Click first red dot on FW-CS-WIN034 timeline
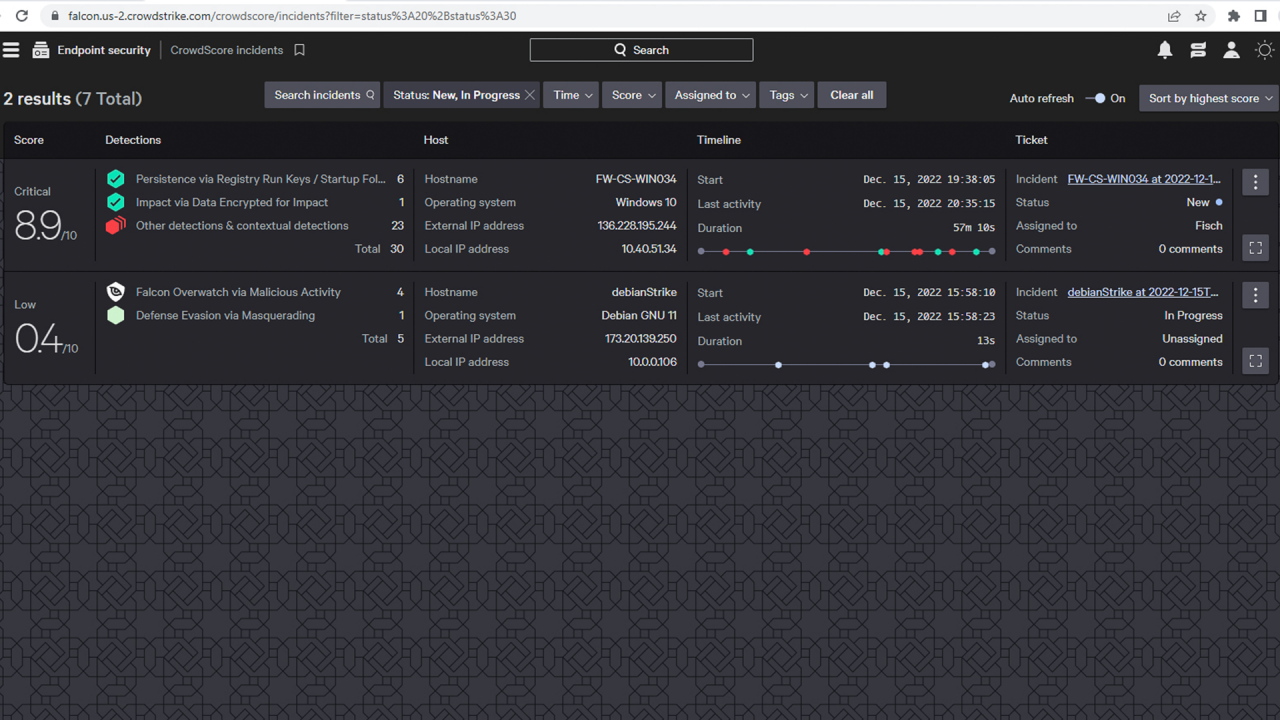Image resolution: width=1280 pixels, height=720 pixels. [726, 252]
